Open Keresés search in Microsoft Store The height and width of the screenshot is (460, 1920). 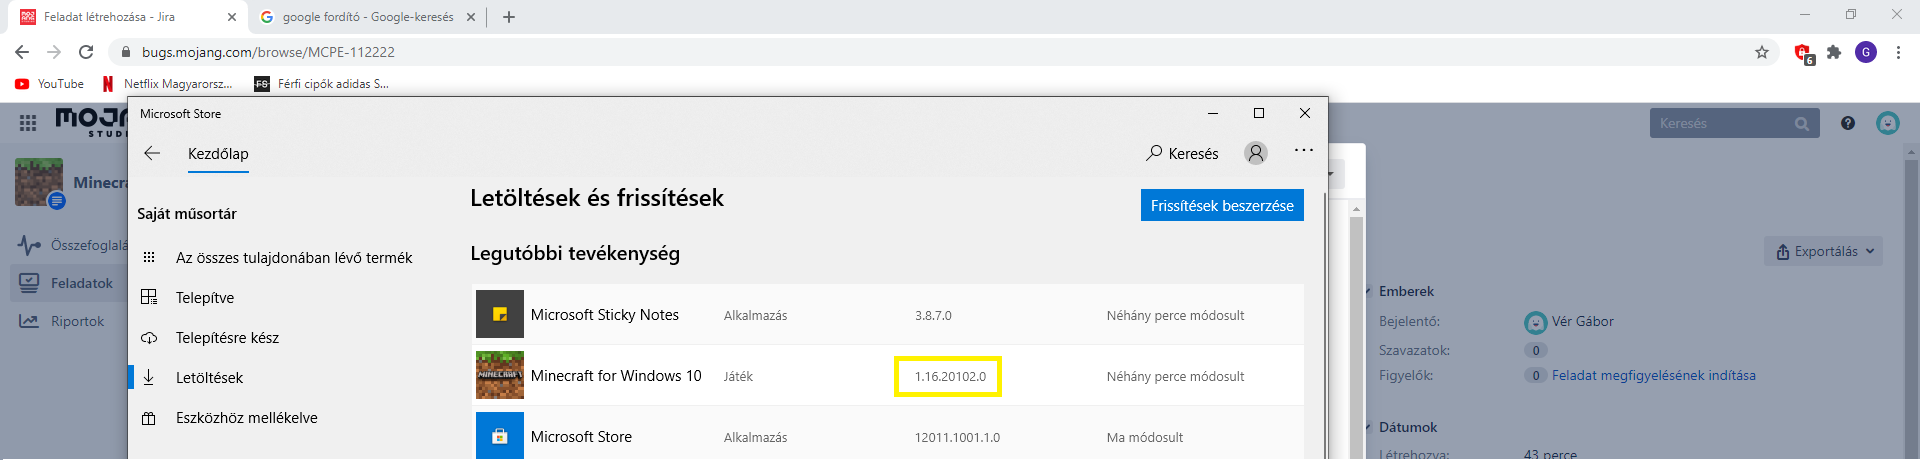point(1182,153)
